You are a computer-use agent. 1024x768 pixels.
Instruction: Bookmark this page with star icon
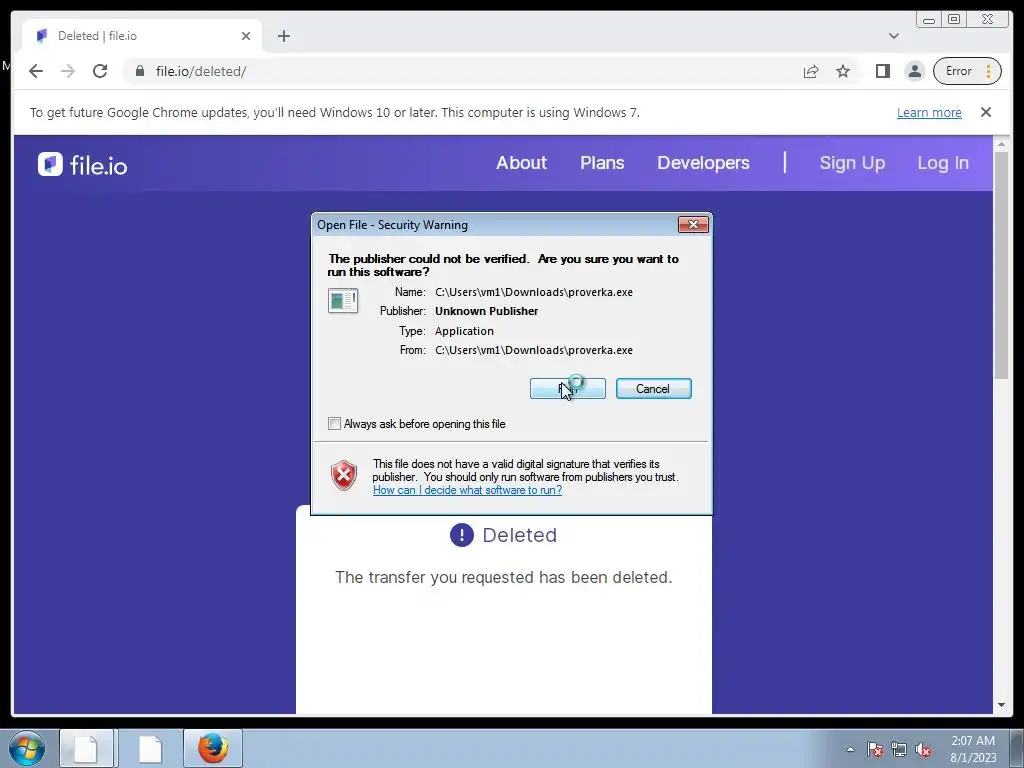point(843,71)
